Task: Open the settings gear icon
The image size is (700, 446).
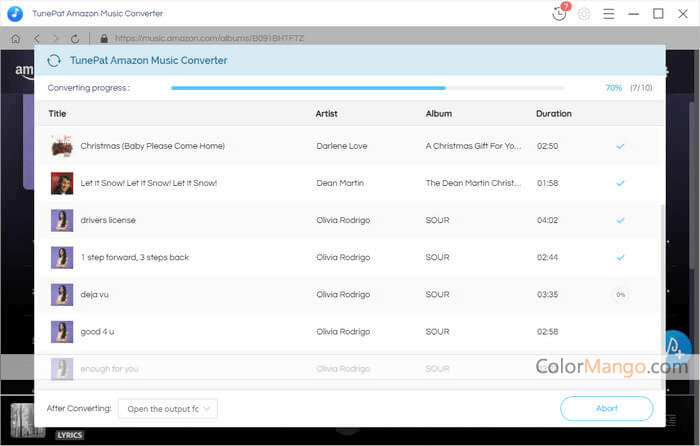Action: point(584,14)
